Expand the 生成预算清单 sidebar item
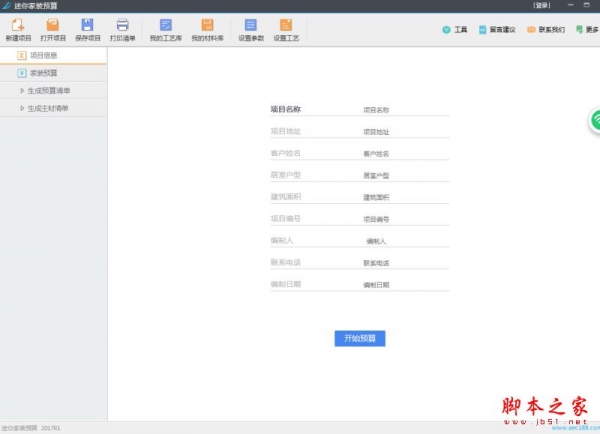600x434 pixels. tap(49, 91)
